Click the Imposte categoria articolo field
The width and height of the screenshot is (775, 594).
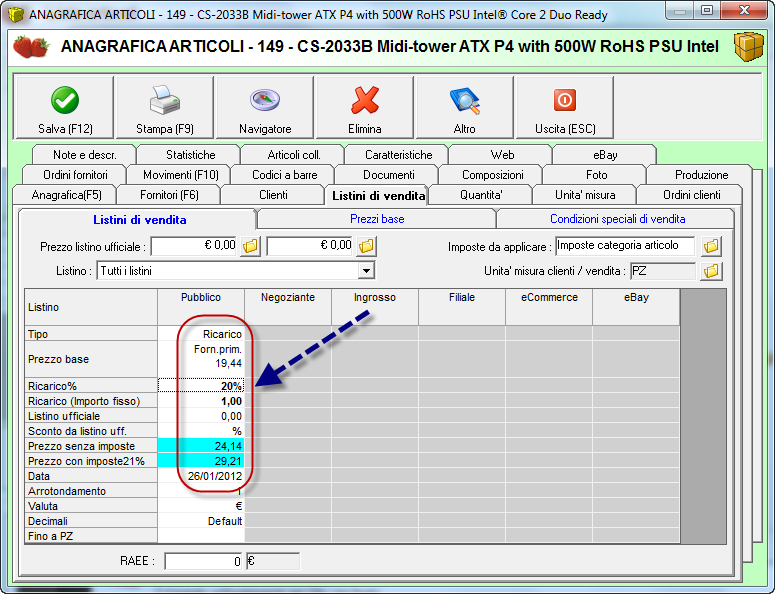[625, 246]
